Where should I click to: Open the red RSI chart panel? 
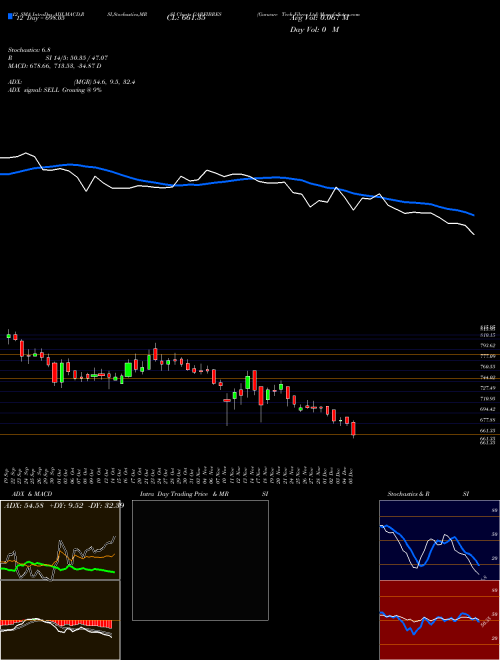(439, 620)
